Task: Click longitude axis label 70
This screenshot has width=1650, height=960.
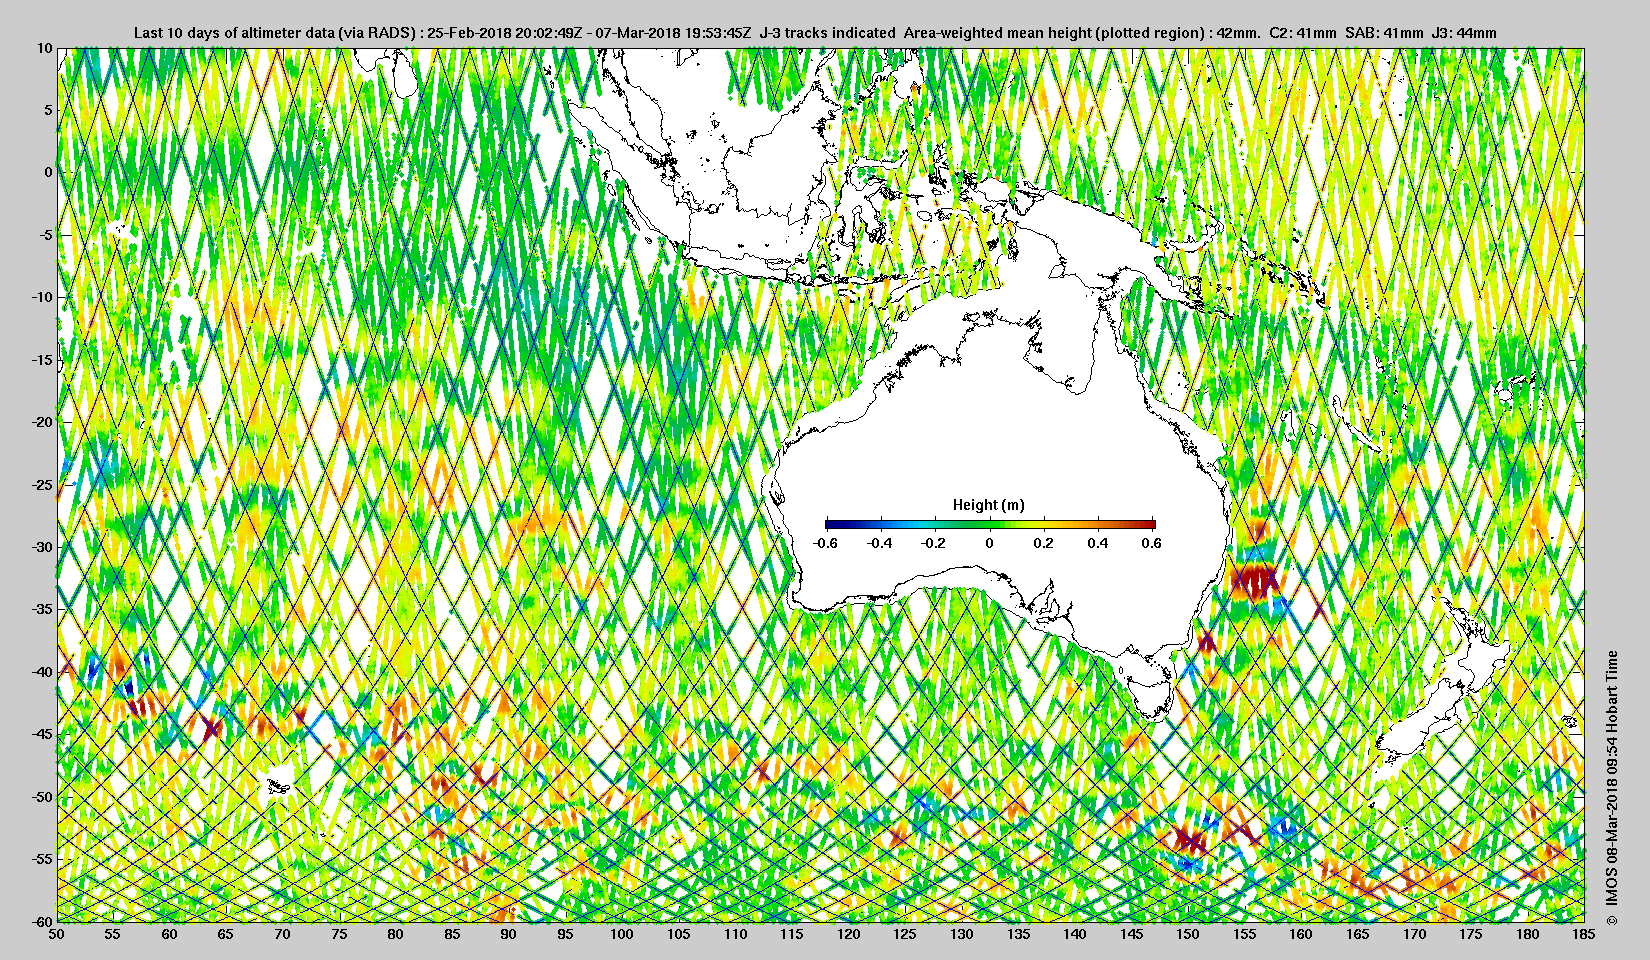Action: (283, 935)
